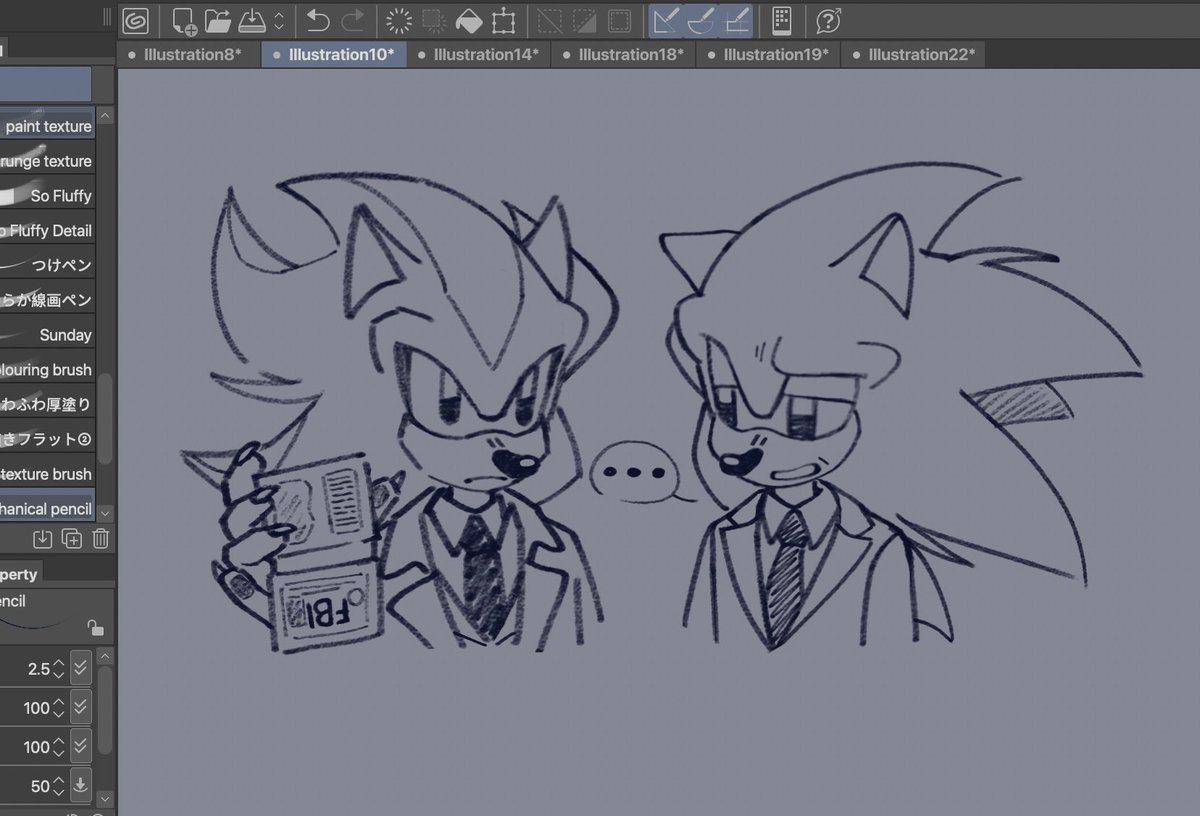Activate Scale/Rotate transform icon
The height and width of the screenshot is (816, 1200).
pos(503,20)
